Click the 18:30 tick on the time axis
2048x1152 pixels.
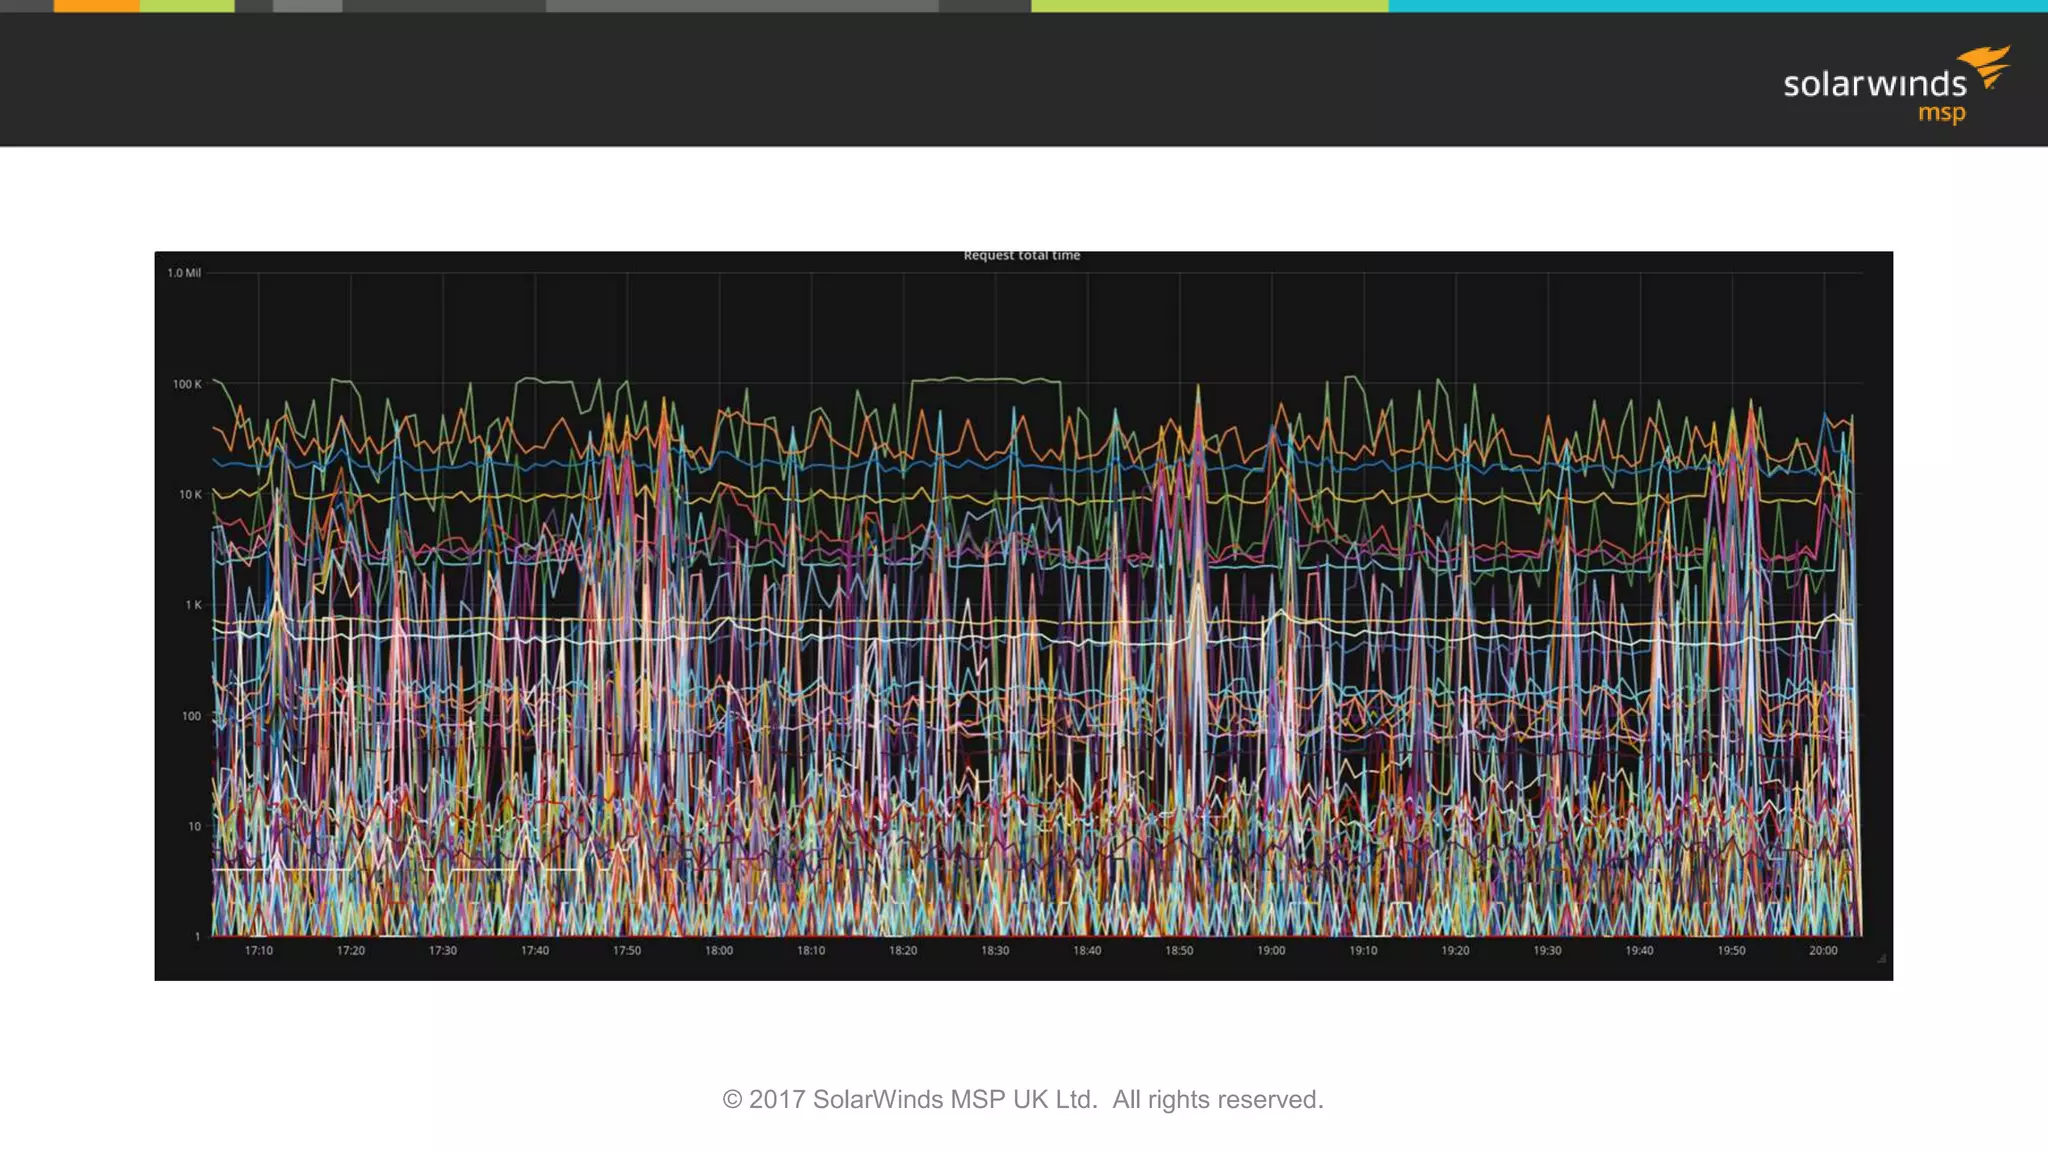tap(994, 950)
